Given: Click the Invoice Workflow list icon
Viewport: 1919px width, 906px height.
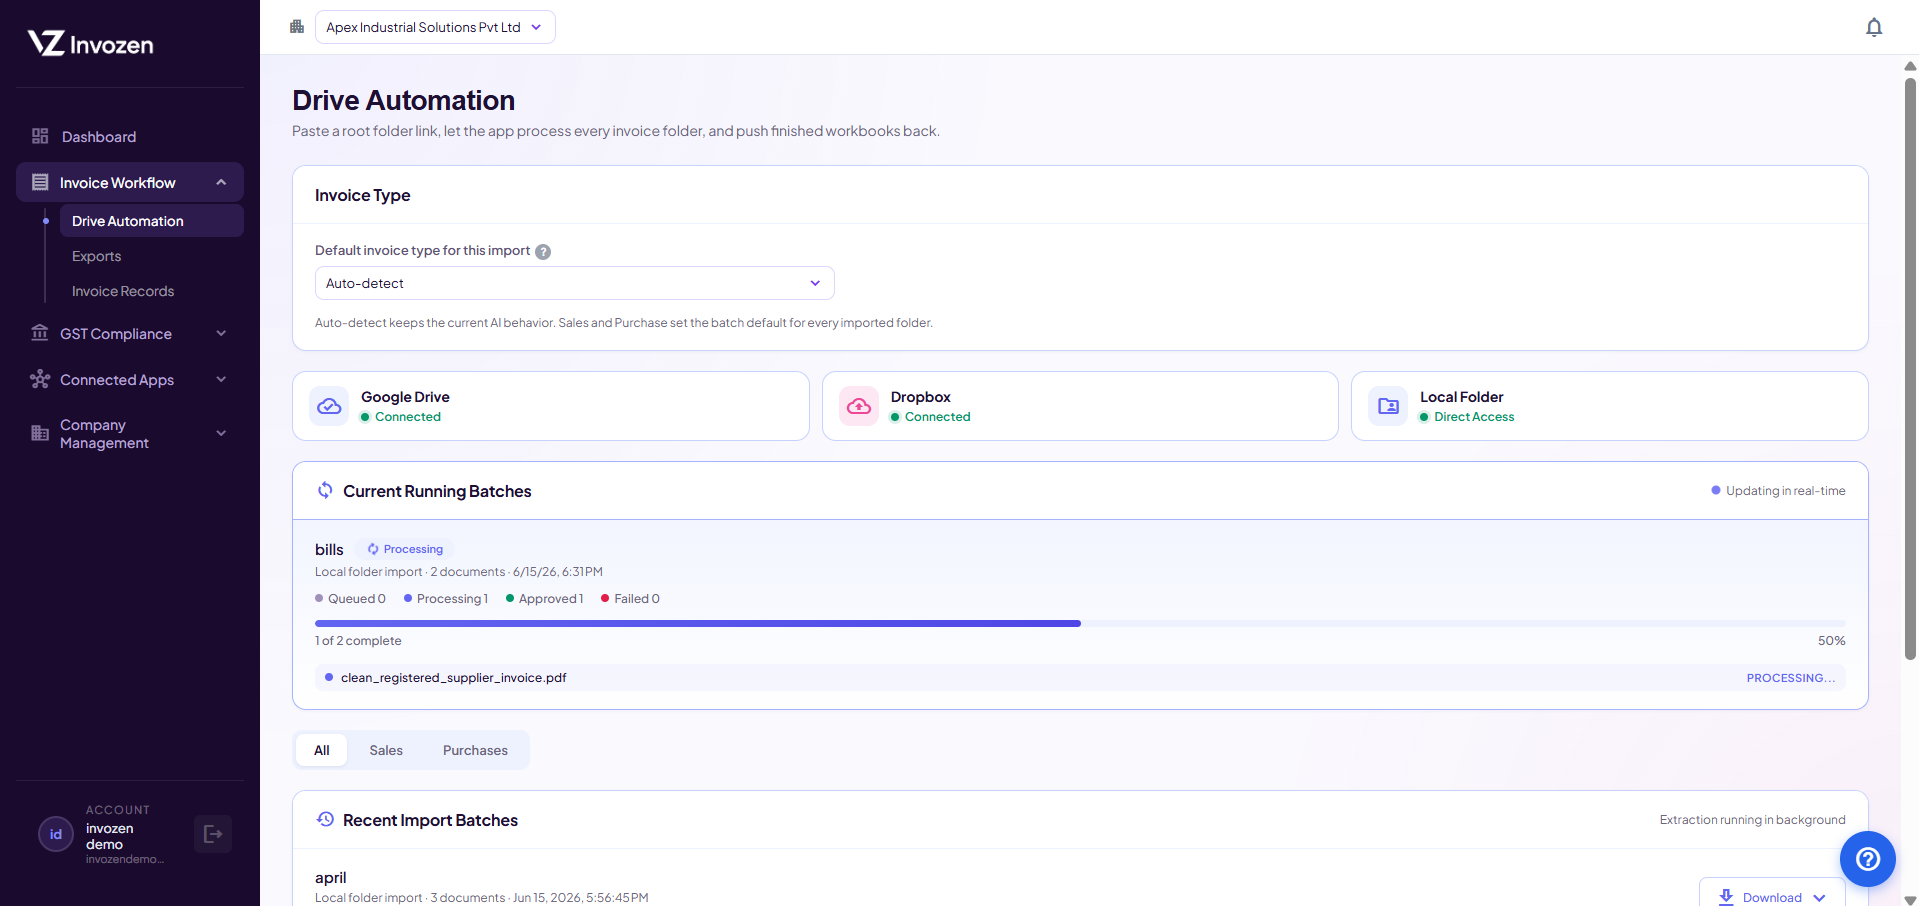Looking at the screenshot, I should pyautogui.click(x=40, y=182).
